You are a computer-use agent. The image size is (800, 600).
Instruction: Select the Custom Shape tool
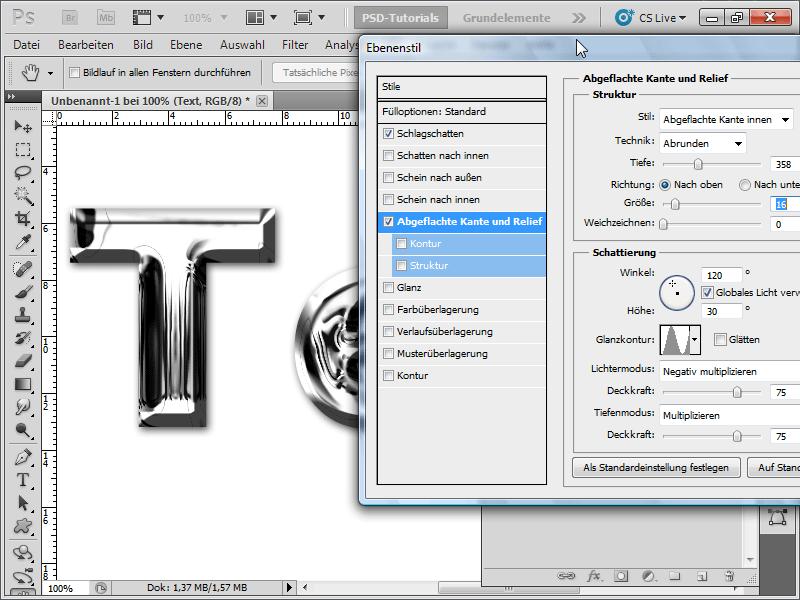[23, 526]
